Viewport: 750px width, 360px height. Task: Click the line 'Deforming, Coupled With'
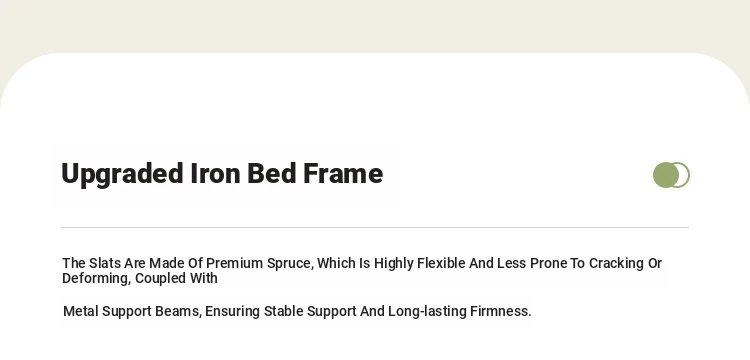140,278
